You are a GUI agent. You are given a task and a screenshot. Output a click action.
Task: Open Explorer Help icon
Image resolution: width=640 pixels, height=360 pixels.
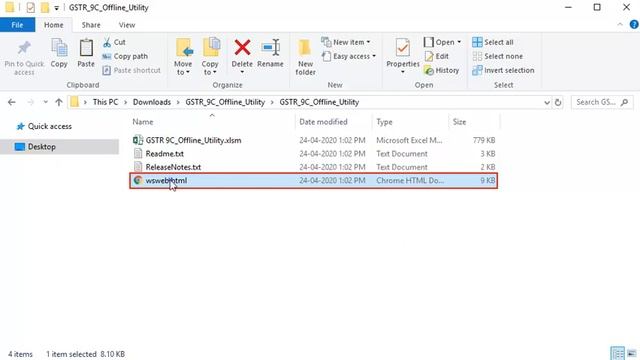click(634, 24)
